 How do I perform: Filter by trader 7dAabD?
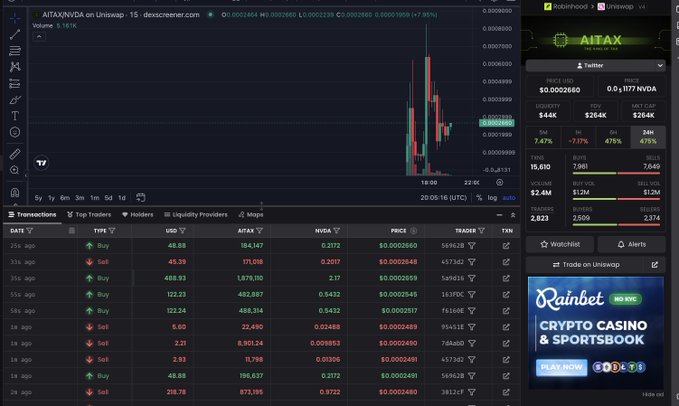[x=472, y=343]
